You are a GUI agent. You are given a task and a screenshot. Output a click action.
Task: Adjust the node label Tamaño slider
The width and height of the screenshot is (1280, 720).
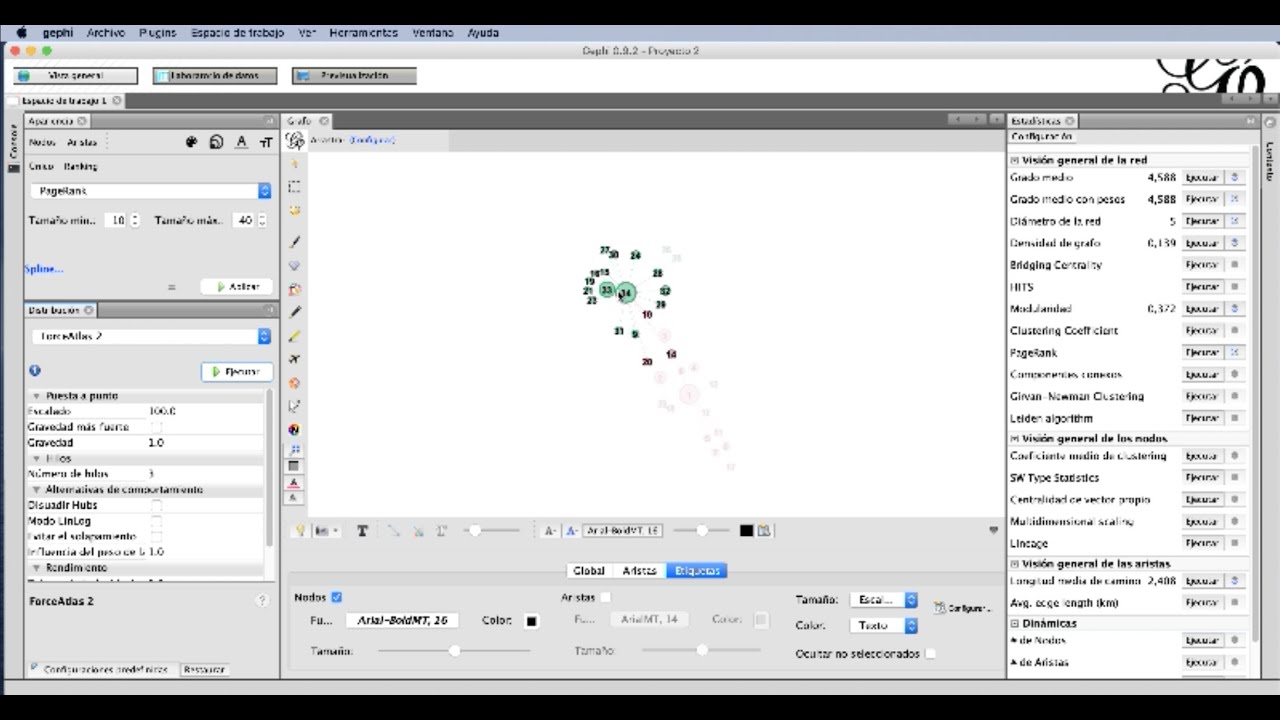pyautogui.click(x=454, y=651)
